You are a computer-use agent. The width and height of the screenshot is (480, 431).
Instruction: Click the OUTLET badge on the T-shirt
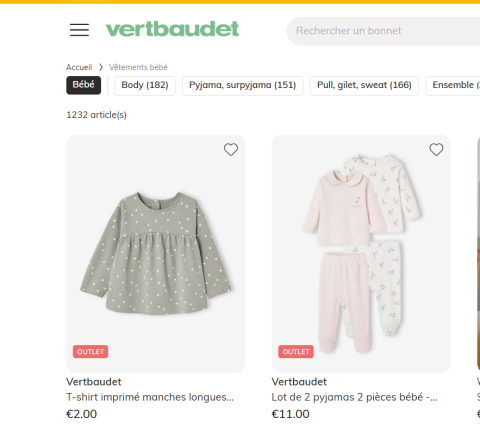coord(90,352)
